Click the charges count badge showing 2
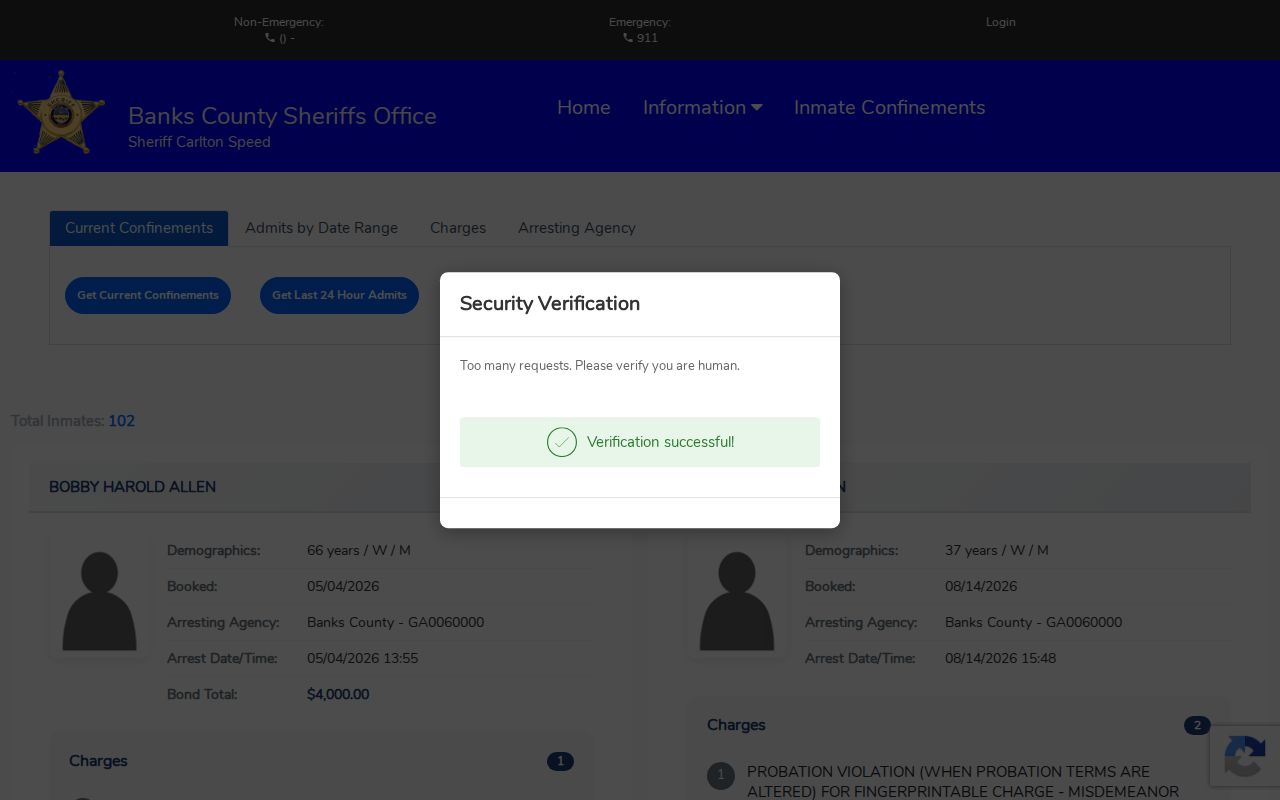The height and width of the screenshot is (800, 1280). 1197,726
